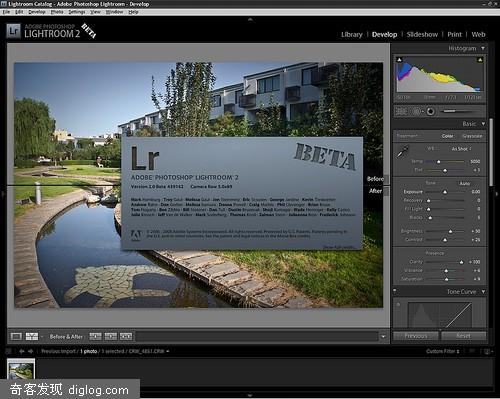
Task: Click the Exposure value 0.00
Action: pos(476,192)
